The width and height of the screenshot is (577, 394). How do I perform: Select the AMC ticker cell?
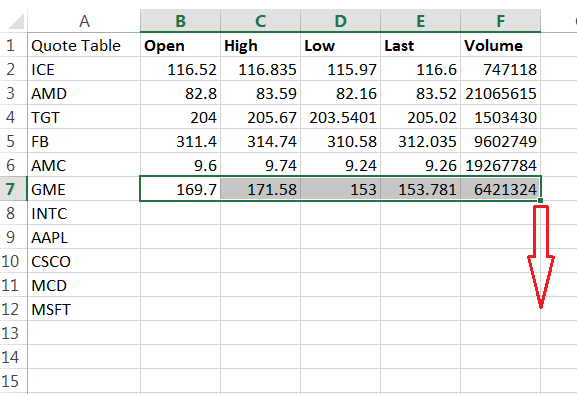pos(84,165)
